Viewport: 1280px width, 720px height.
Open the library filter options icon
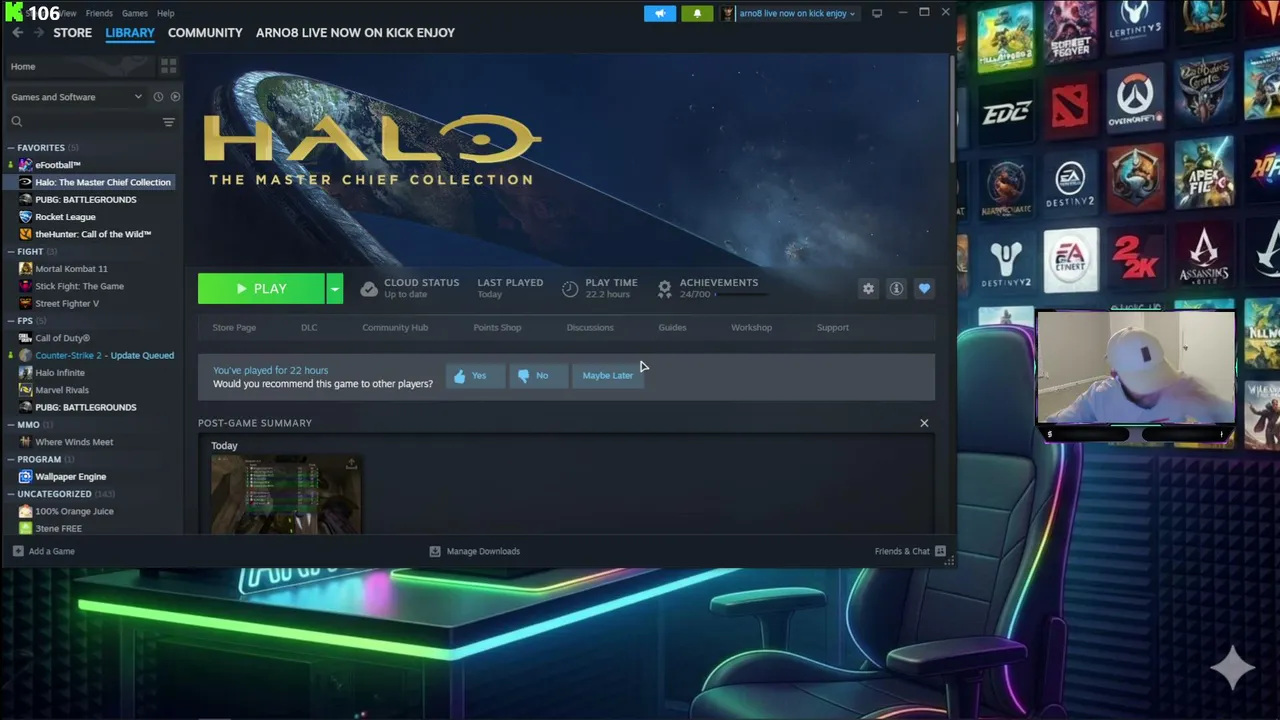168,122
